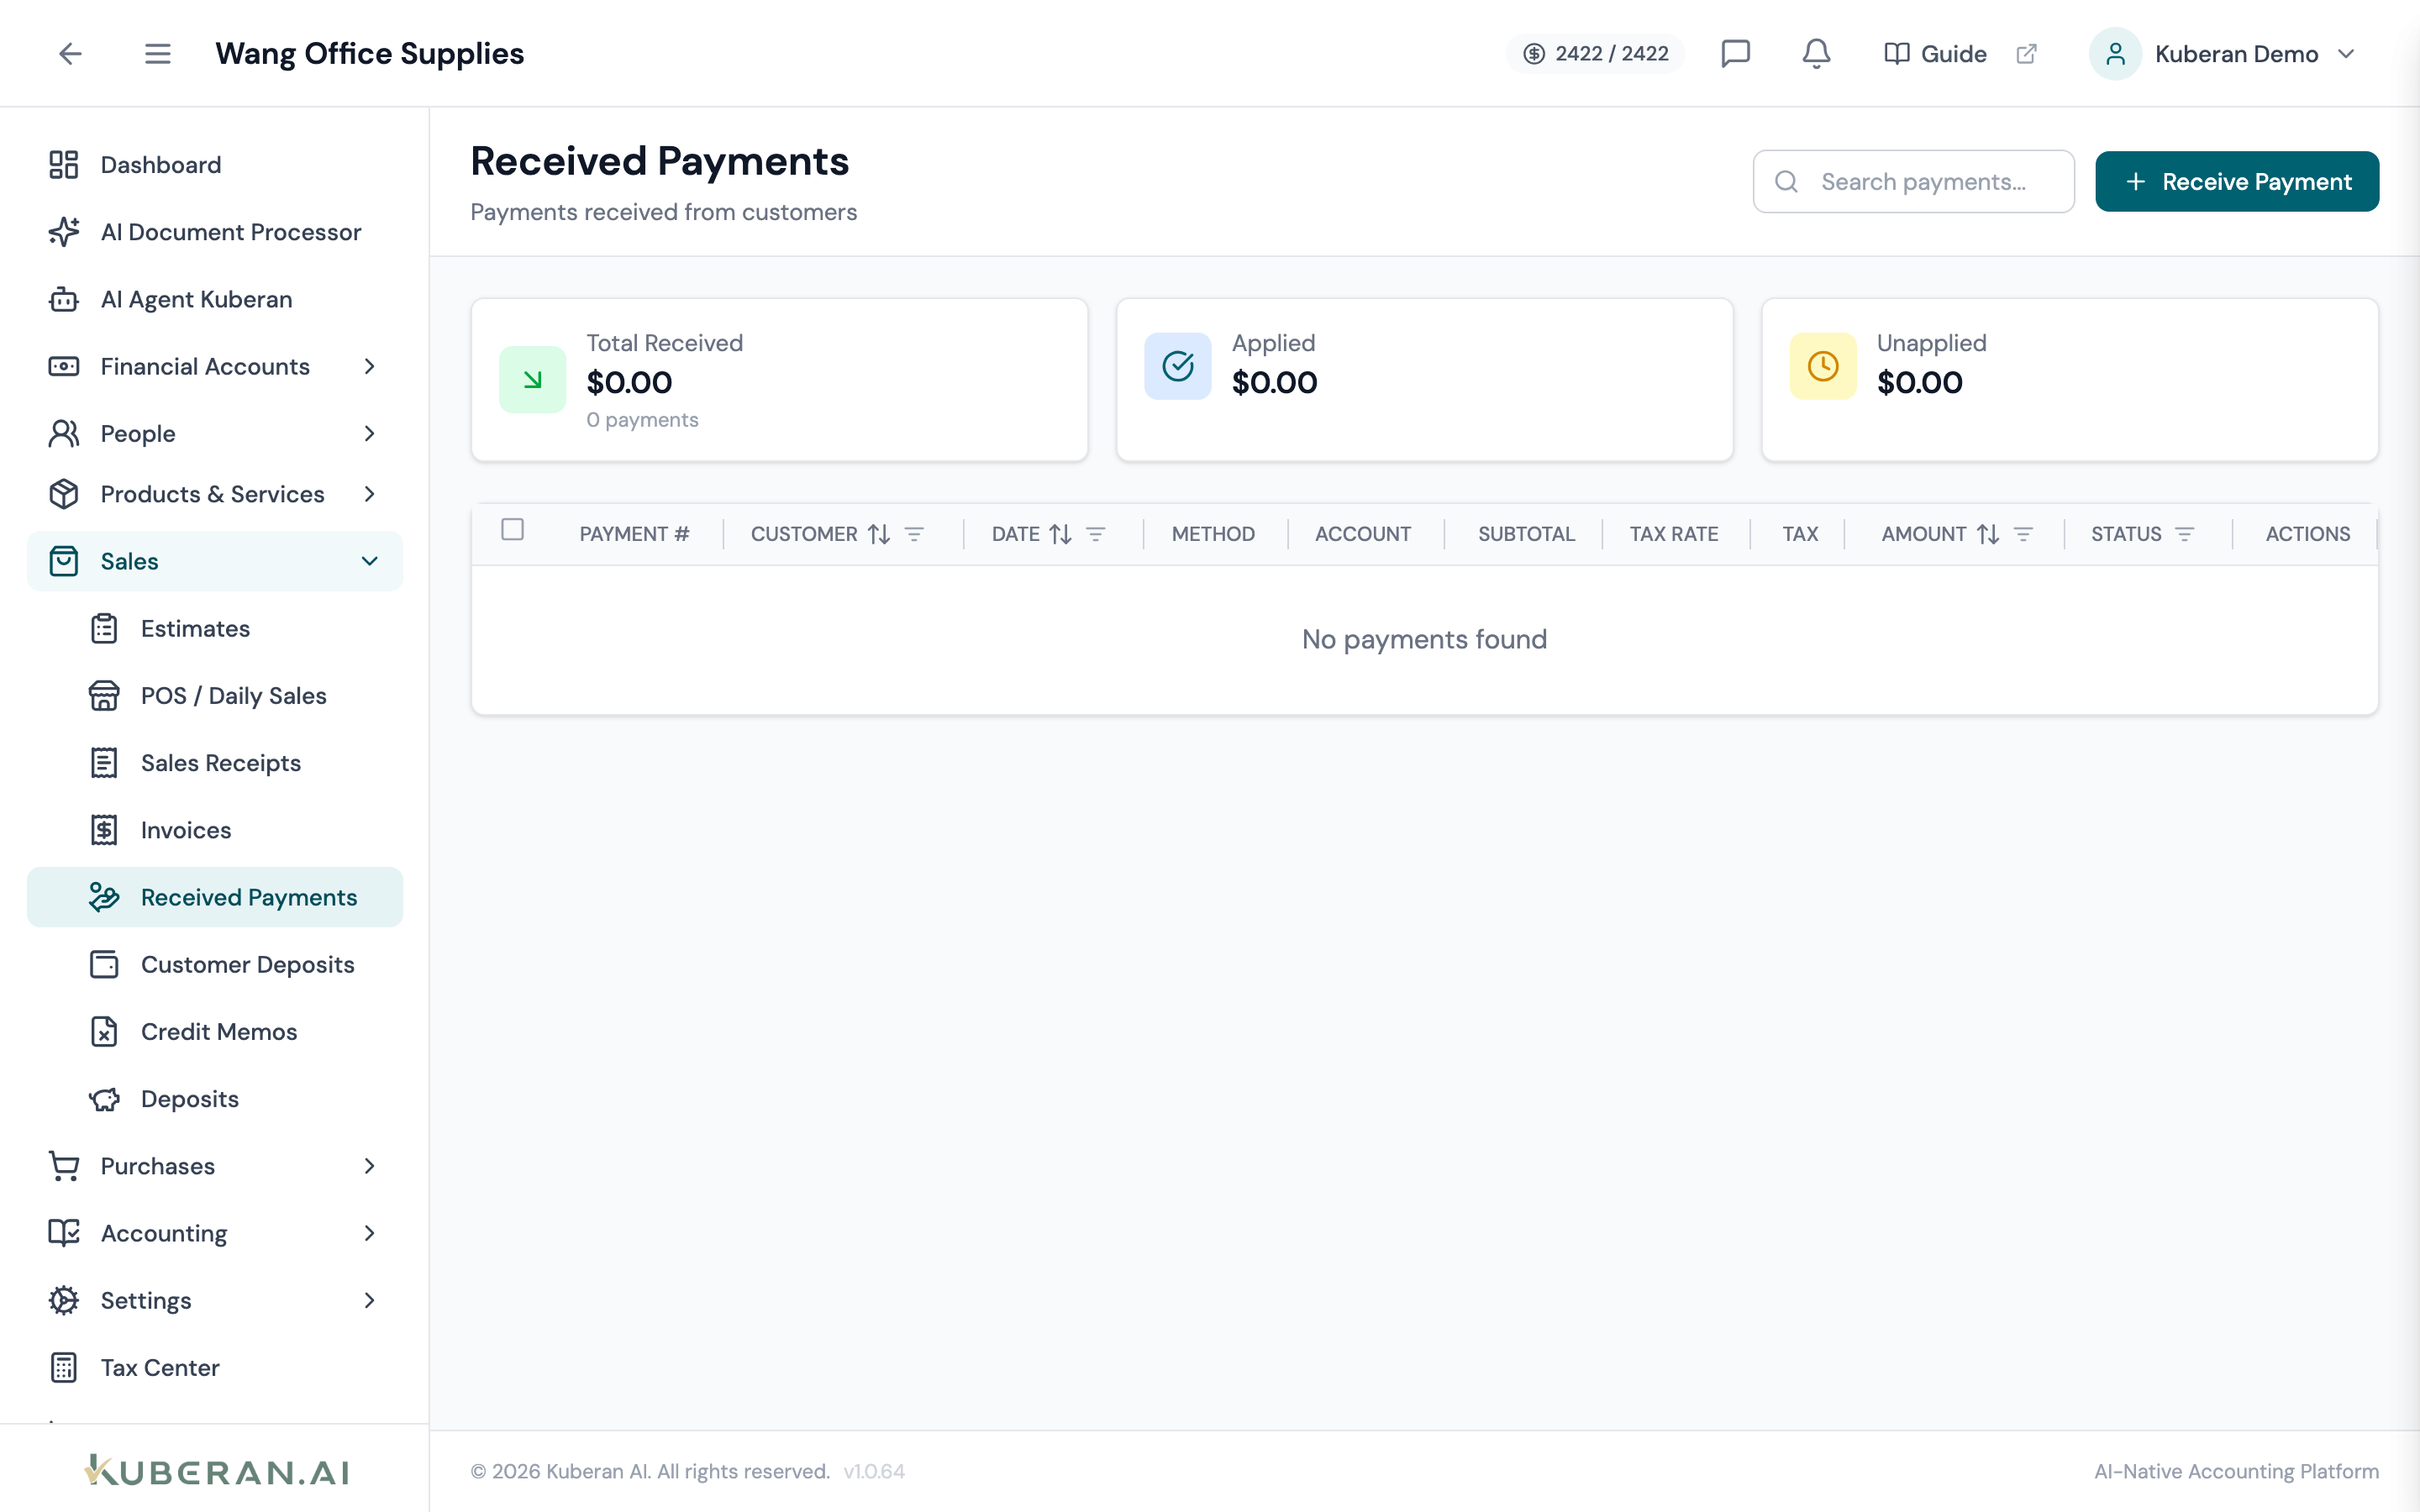Image resolution: width=2420 pixels, height=1512 pixels.
Task: Filter the Customer column
Action: [x=914, y=534]
